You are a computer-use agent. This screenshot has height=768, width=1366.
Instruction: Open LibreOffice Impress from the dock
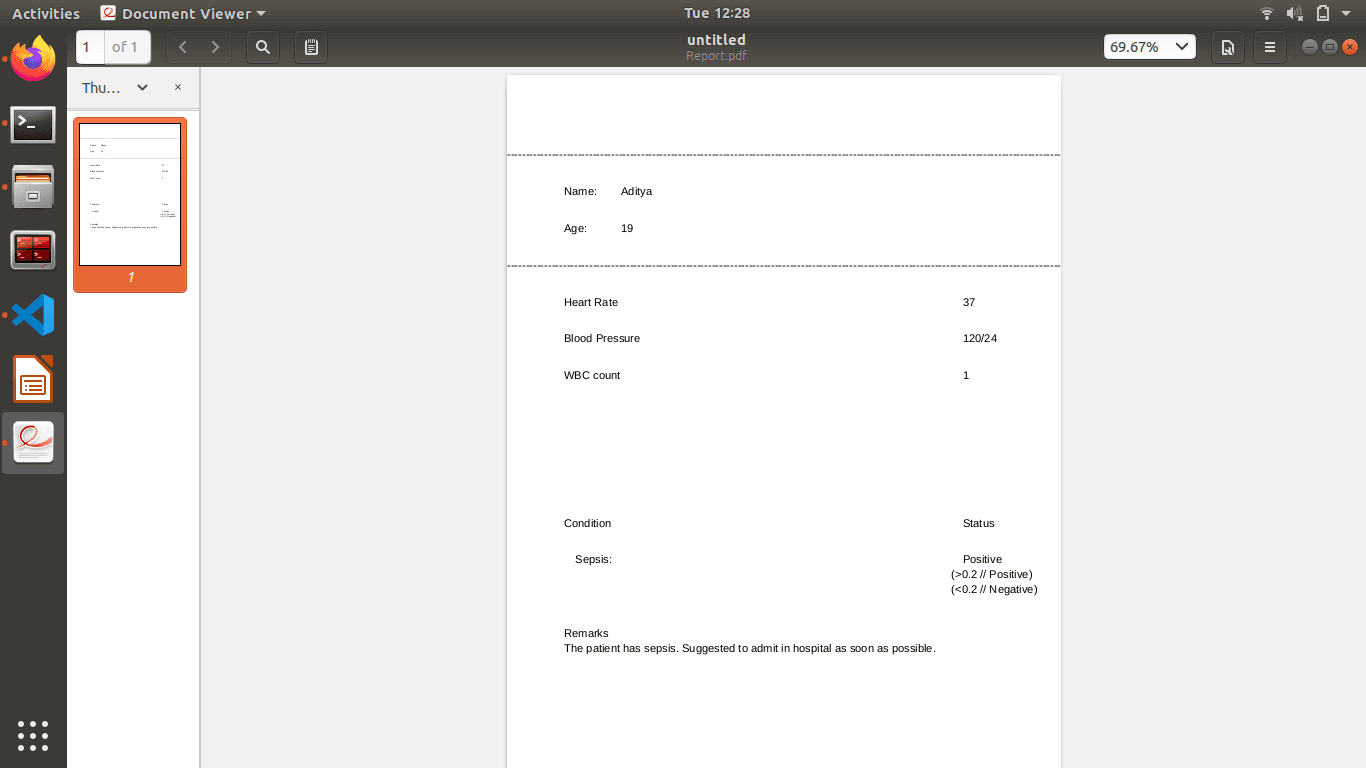(33, 379)
